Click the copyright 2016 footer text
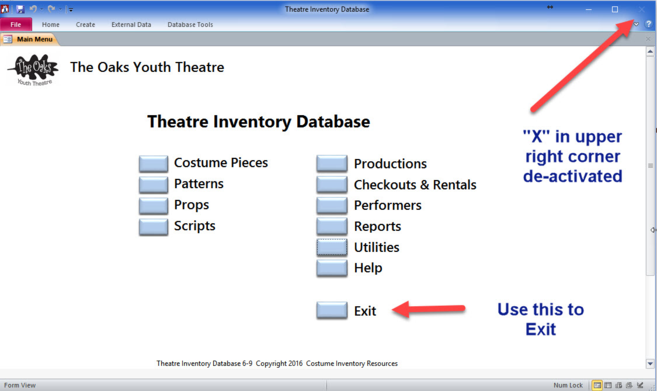The image size is (657, 391). (x=277, y=363)
